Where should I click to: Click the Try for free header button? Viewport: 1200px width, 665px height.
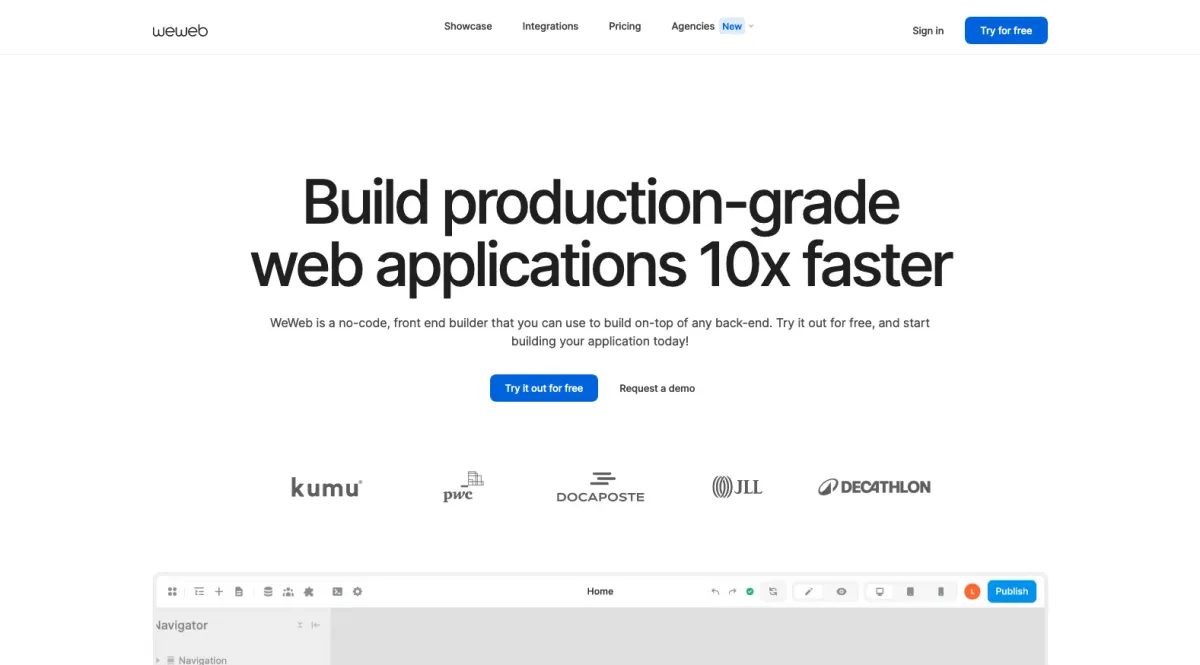click(x=1006, y=31)
